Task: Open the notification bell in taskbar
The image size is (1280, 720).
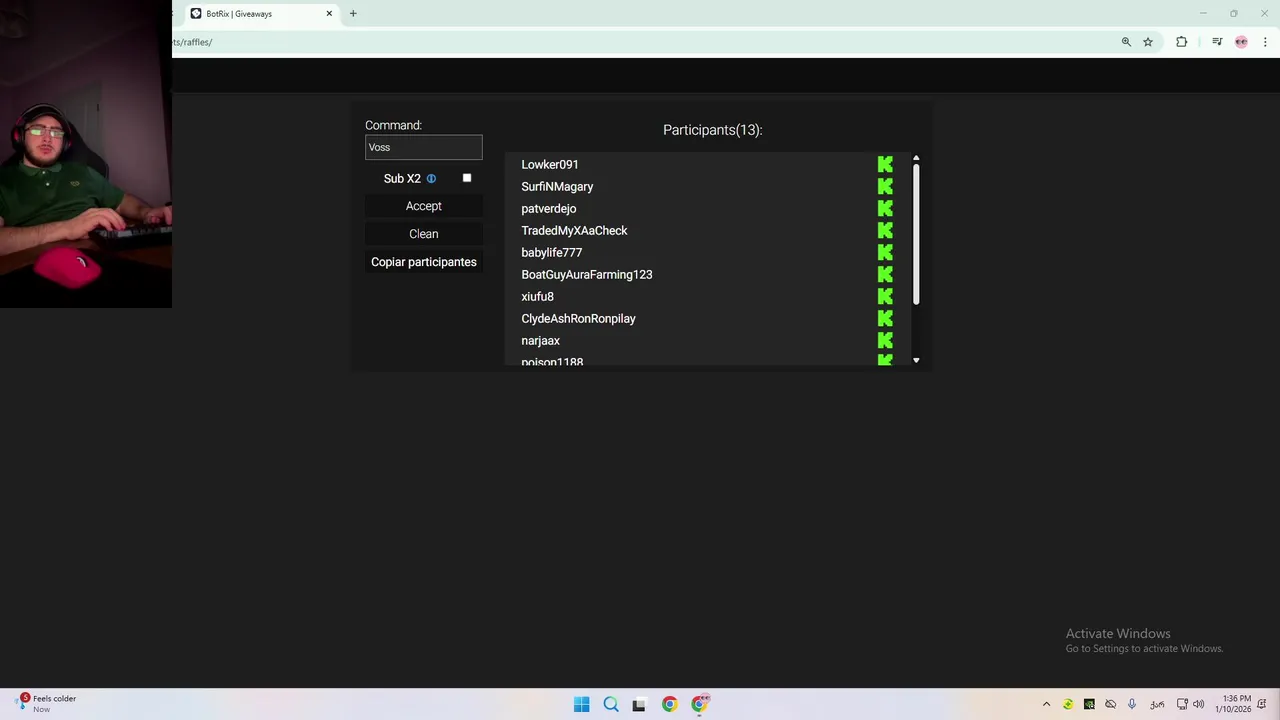Action: 1262,704
